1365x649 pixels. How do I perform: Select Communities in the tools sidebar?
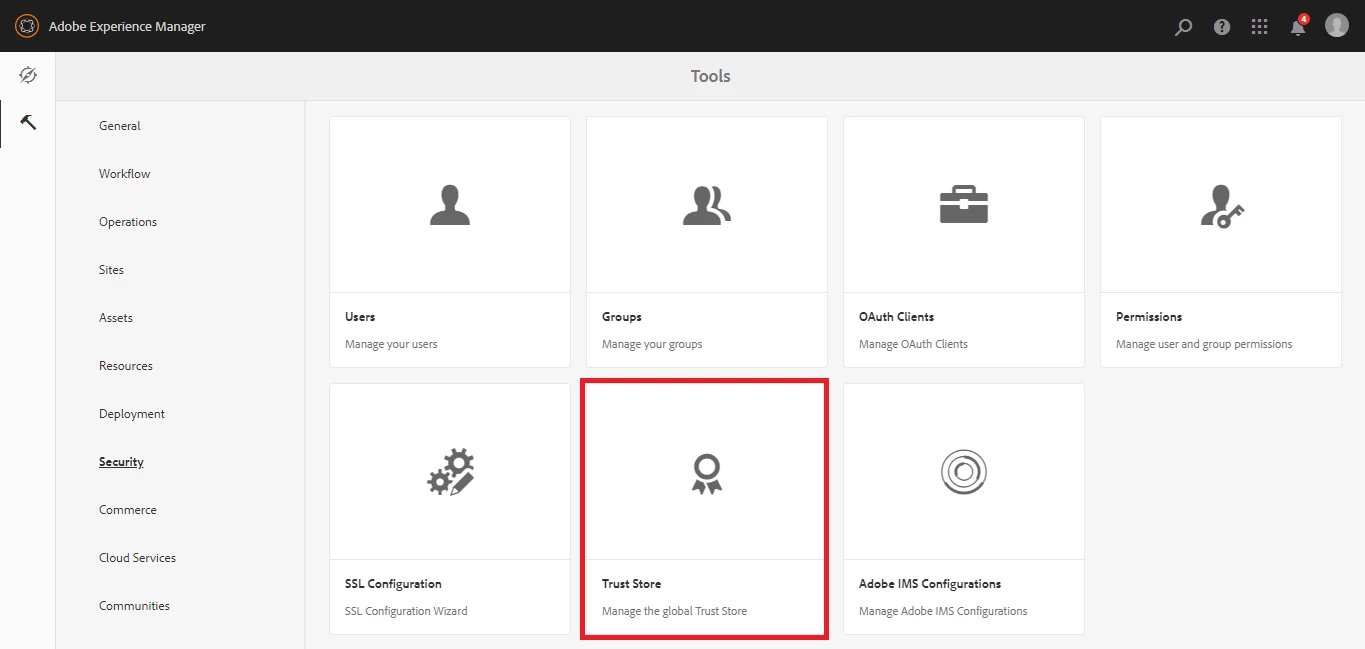[135, 606]
